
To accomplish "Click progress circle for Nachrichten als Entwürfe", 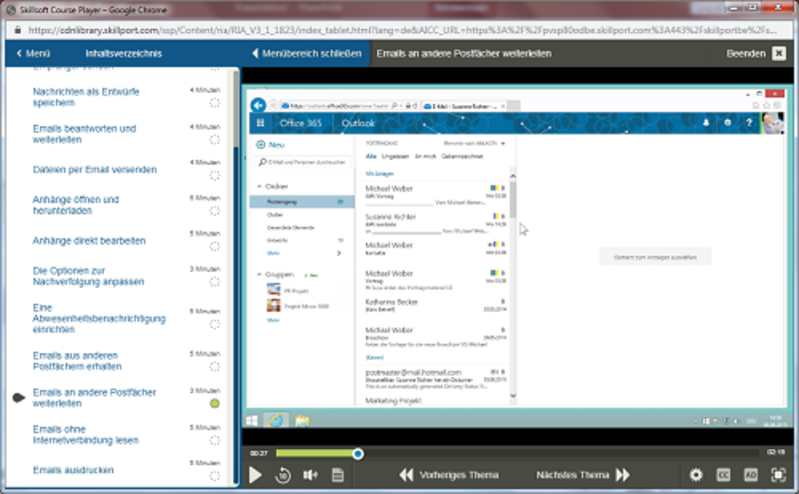I will click(215, 102).
